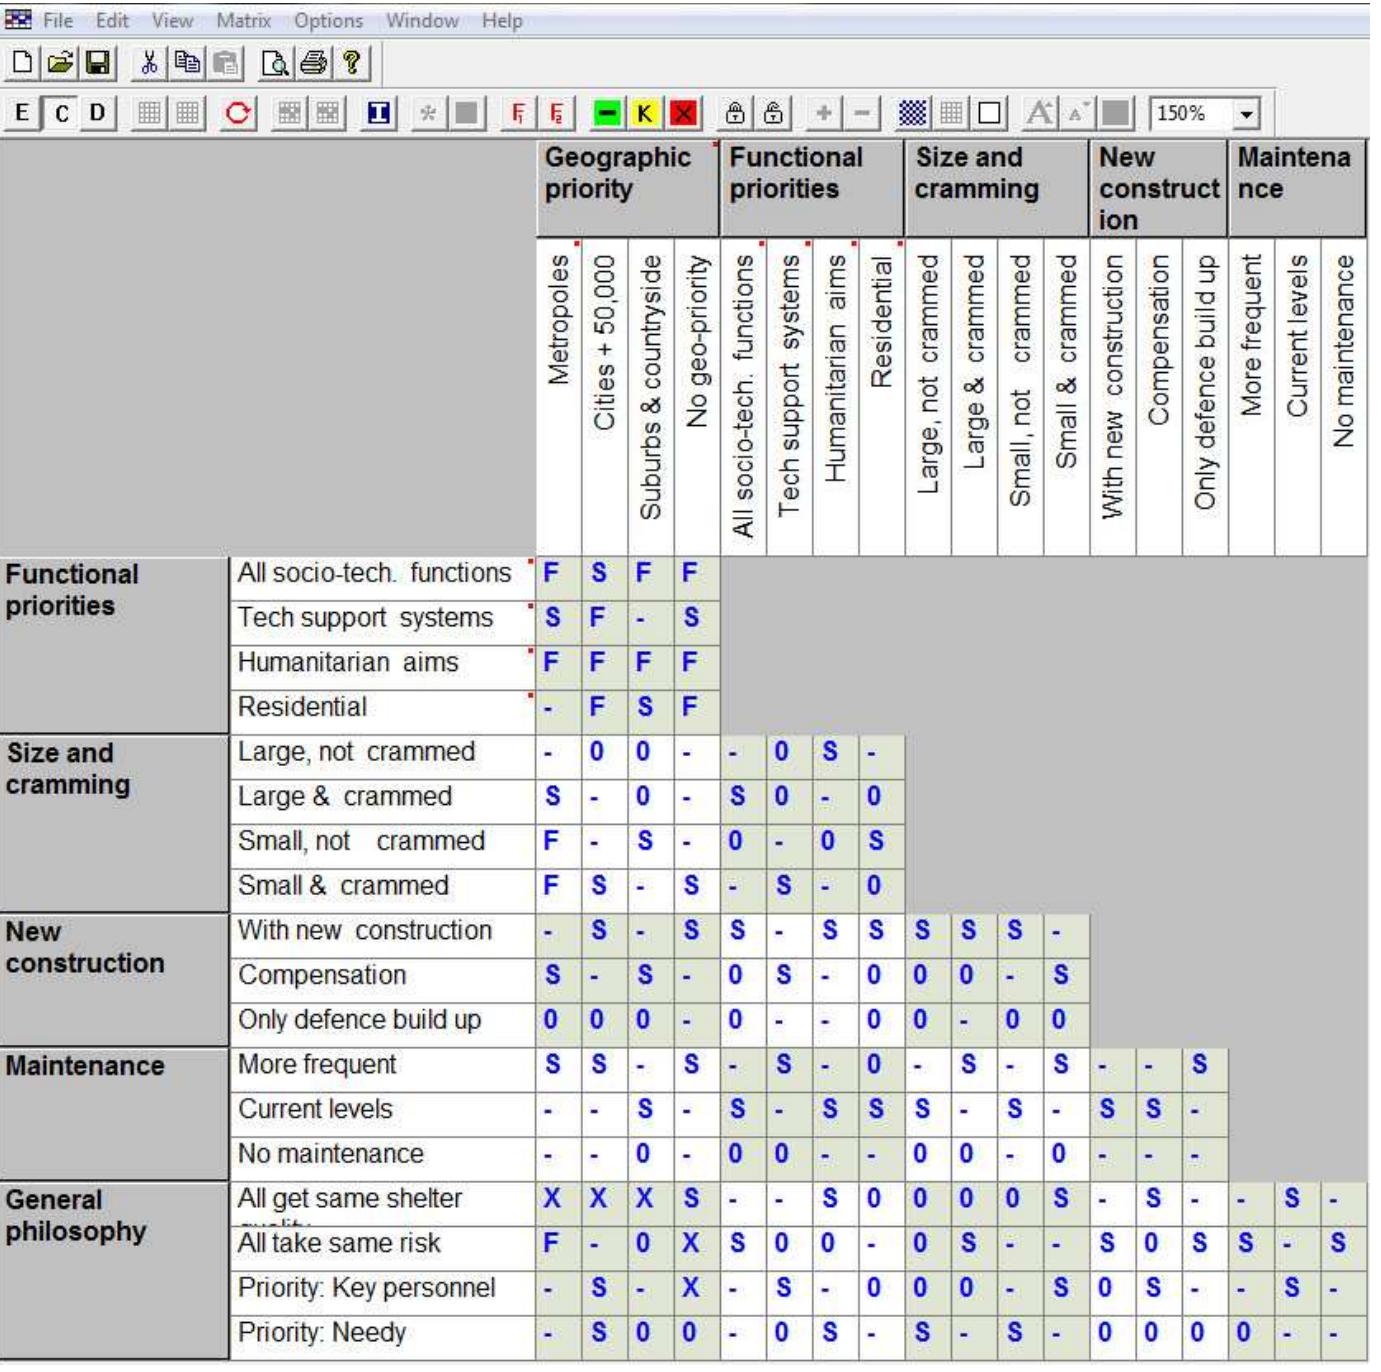The image size is (1381, 1372).
Task: Open the Window menu
Action: 422,20
